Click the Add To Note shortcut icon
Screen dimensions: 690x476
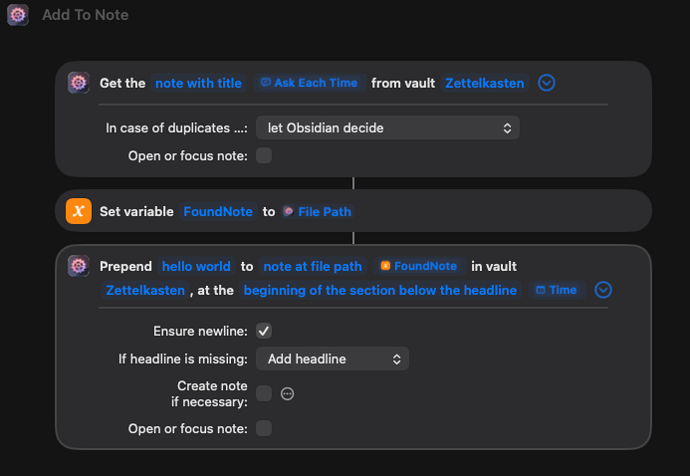point(17,15)
